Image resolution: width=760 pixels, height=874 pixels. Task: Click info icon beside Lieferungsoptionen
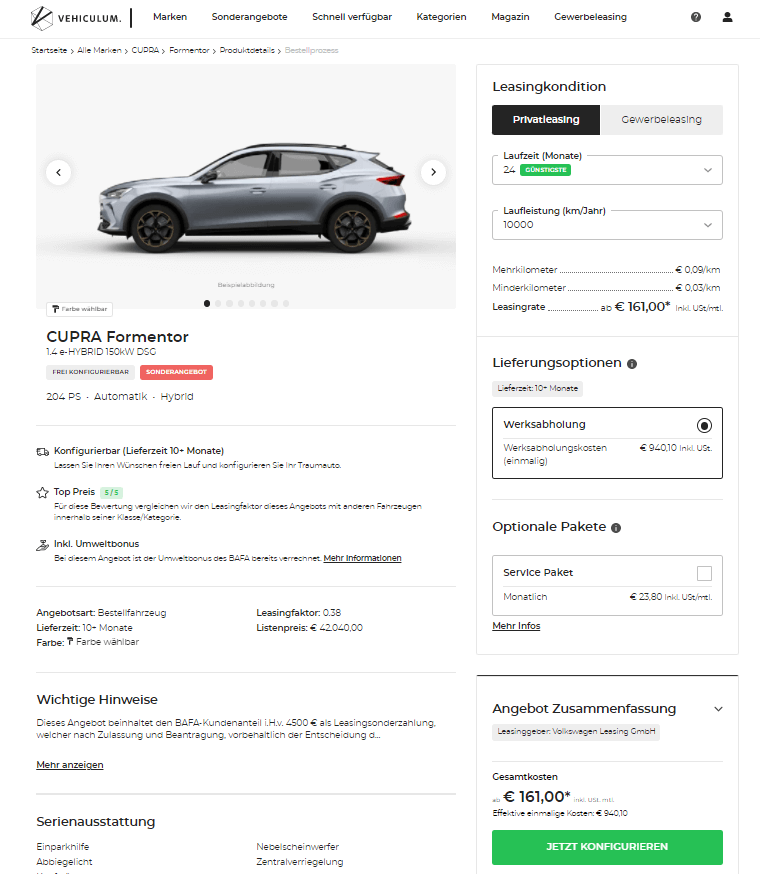632,364
